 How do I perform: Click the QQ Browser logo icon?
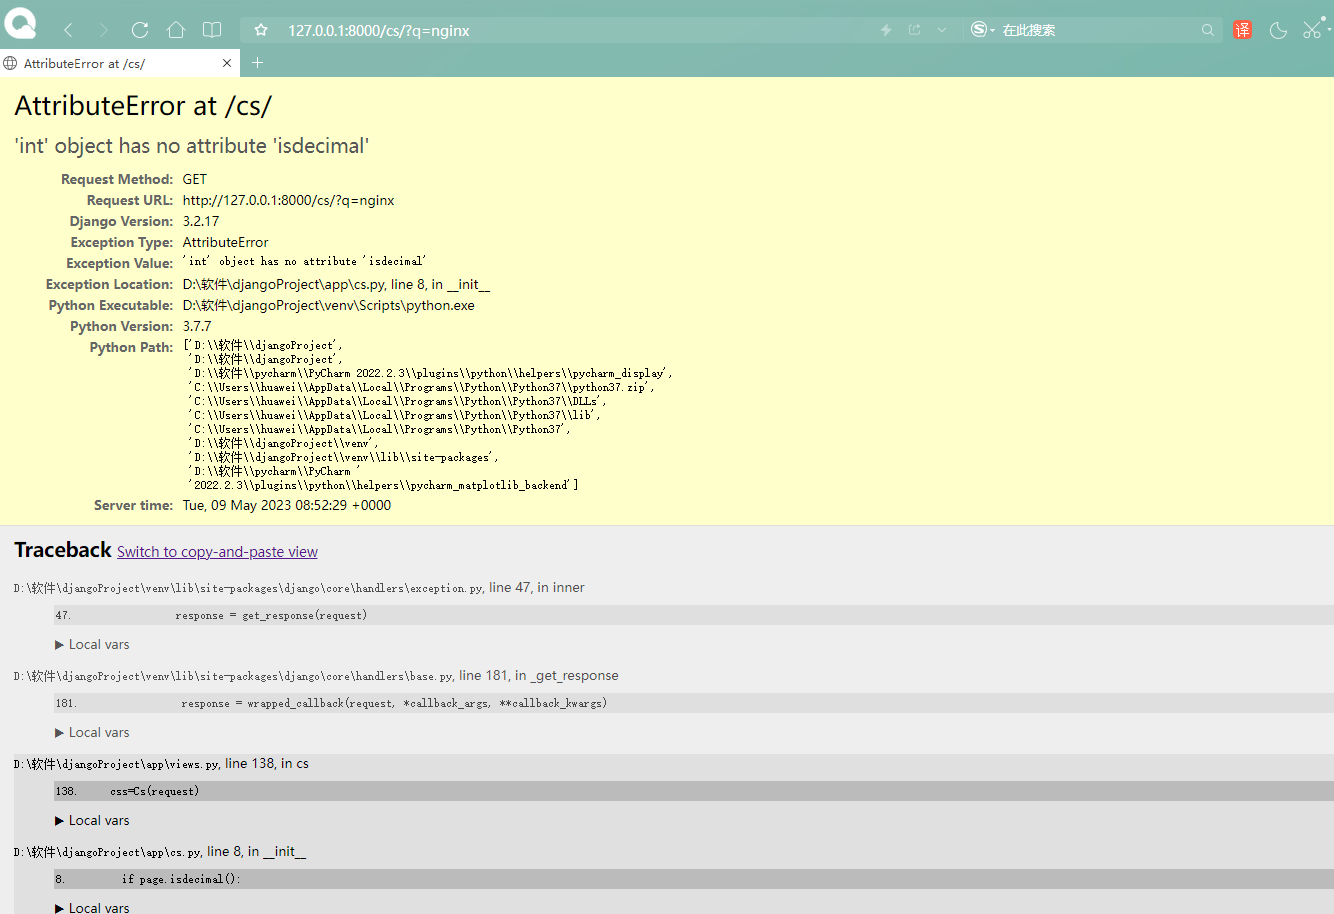[20, 23]
